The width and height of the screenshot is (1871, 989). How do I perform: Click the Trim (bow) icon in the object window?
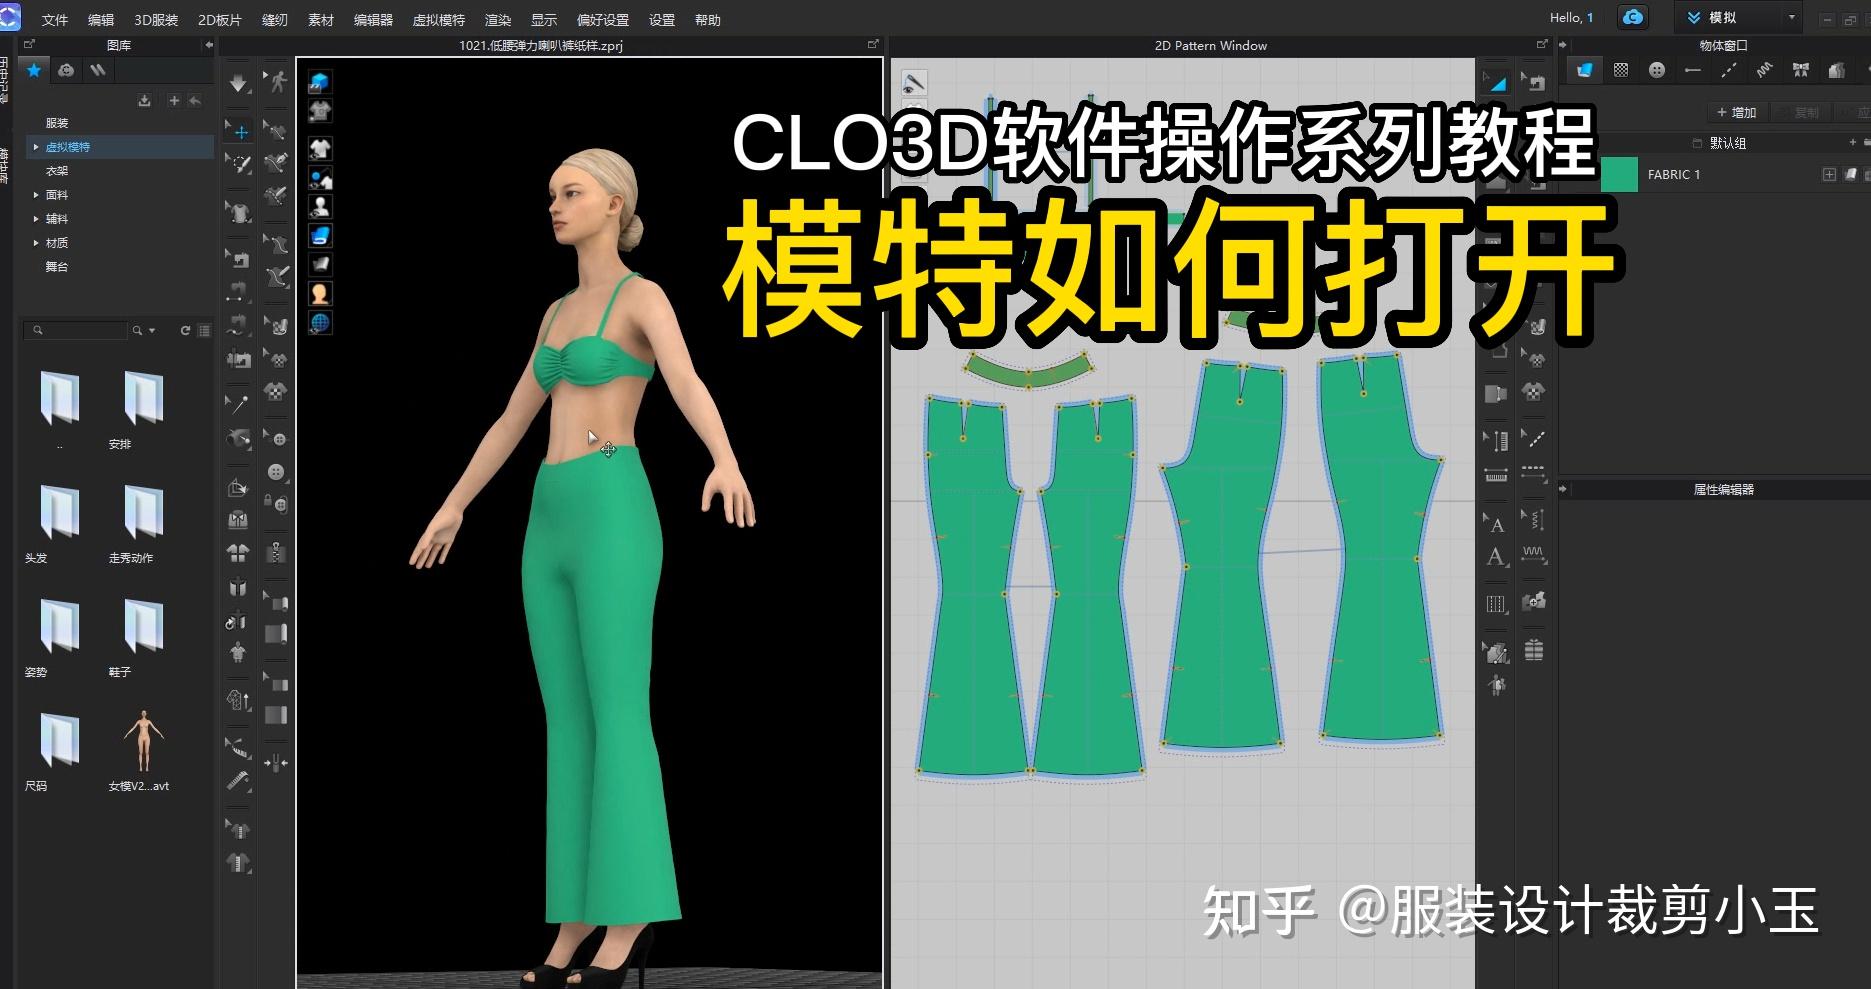1800,70
